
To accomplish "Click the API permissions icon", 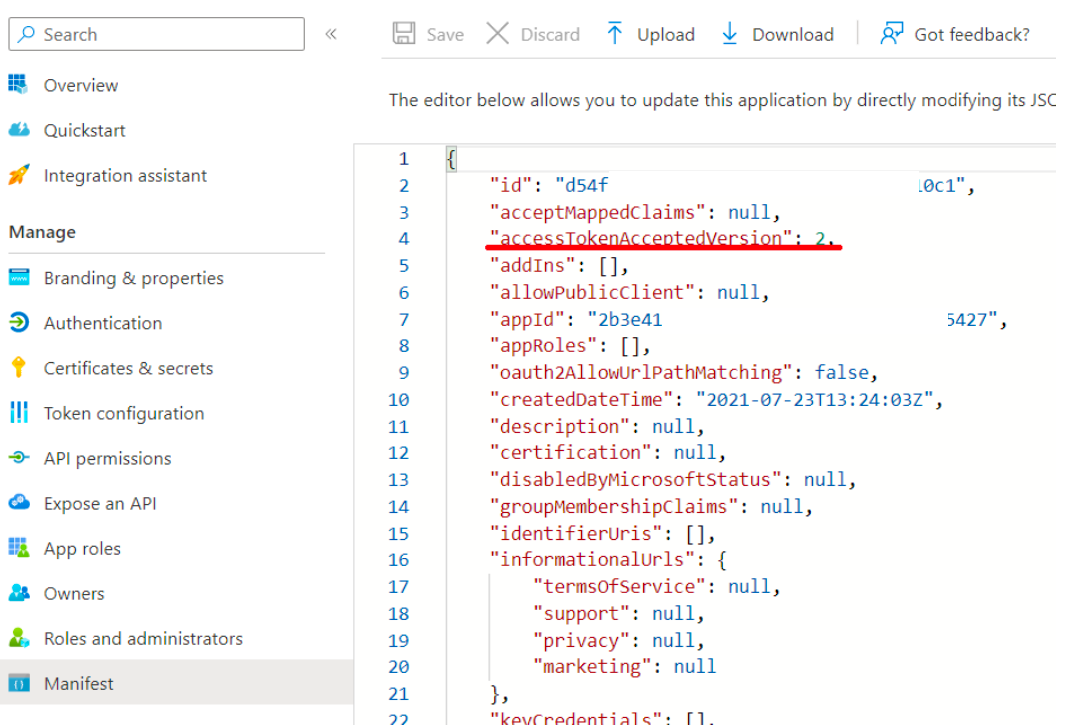I will (x=18, y=458).
